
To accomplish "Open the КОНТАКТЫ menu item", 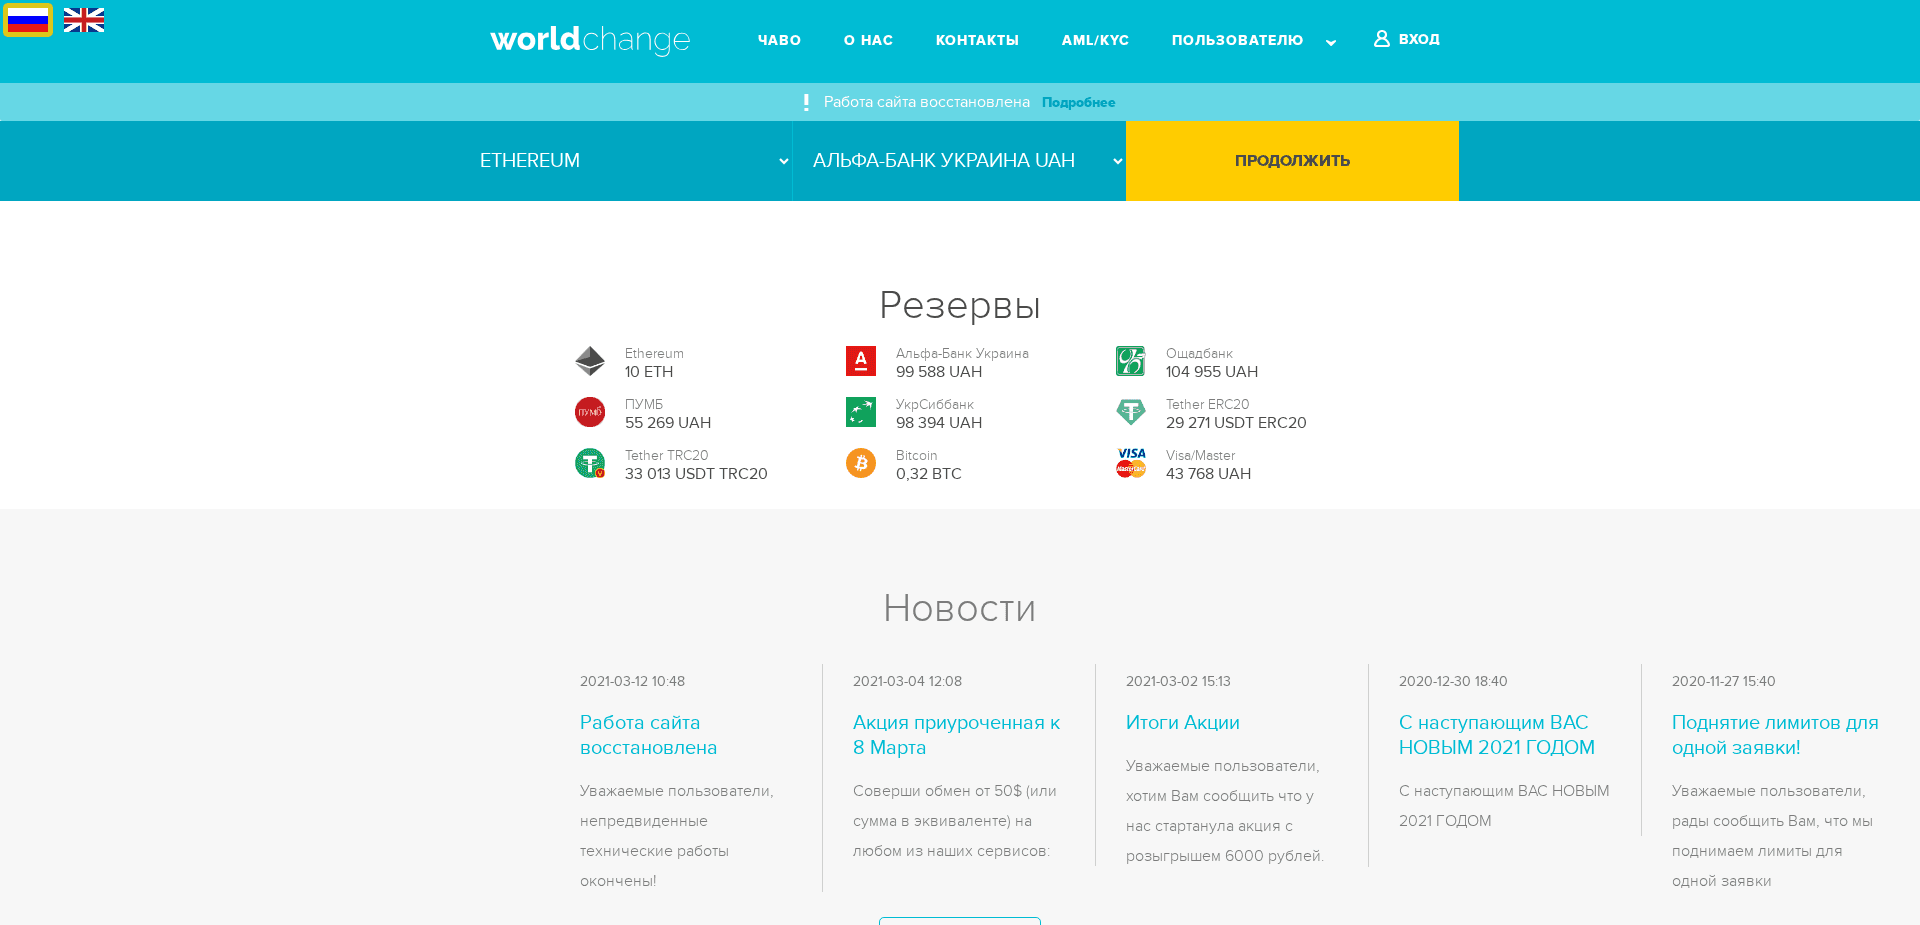I will (976, 40).
